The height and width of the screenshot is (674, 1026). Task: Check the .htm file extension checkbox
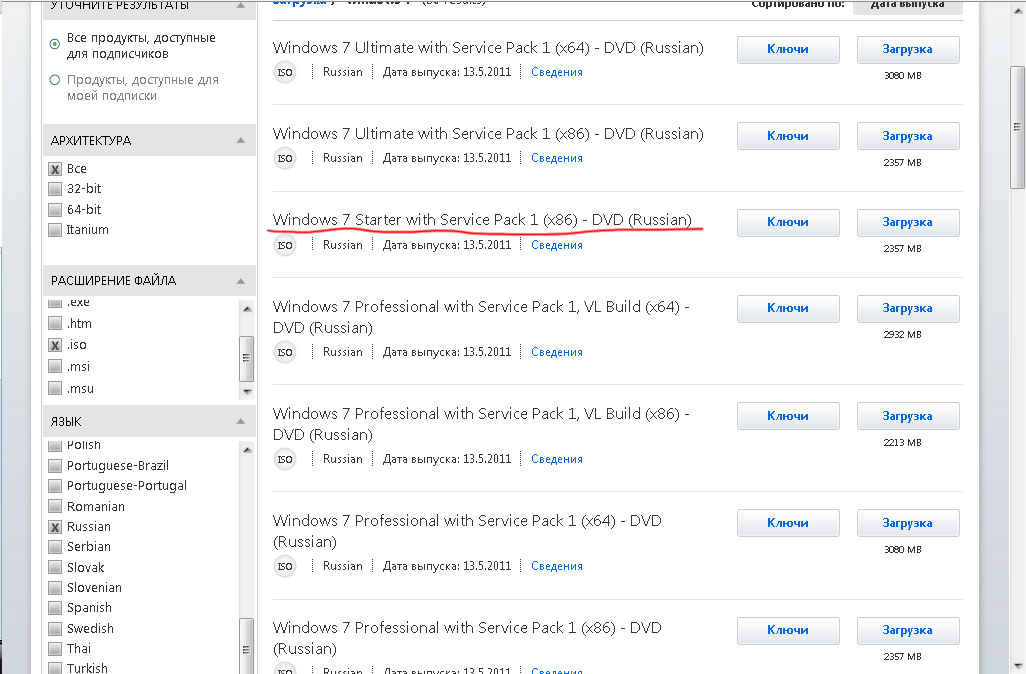(56, 323)
